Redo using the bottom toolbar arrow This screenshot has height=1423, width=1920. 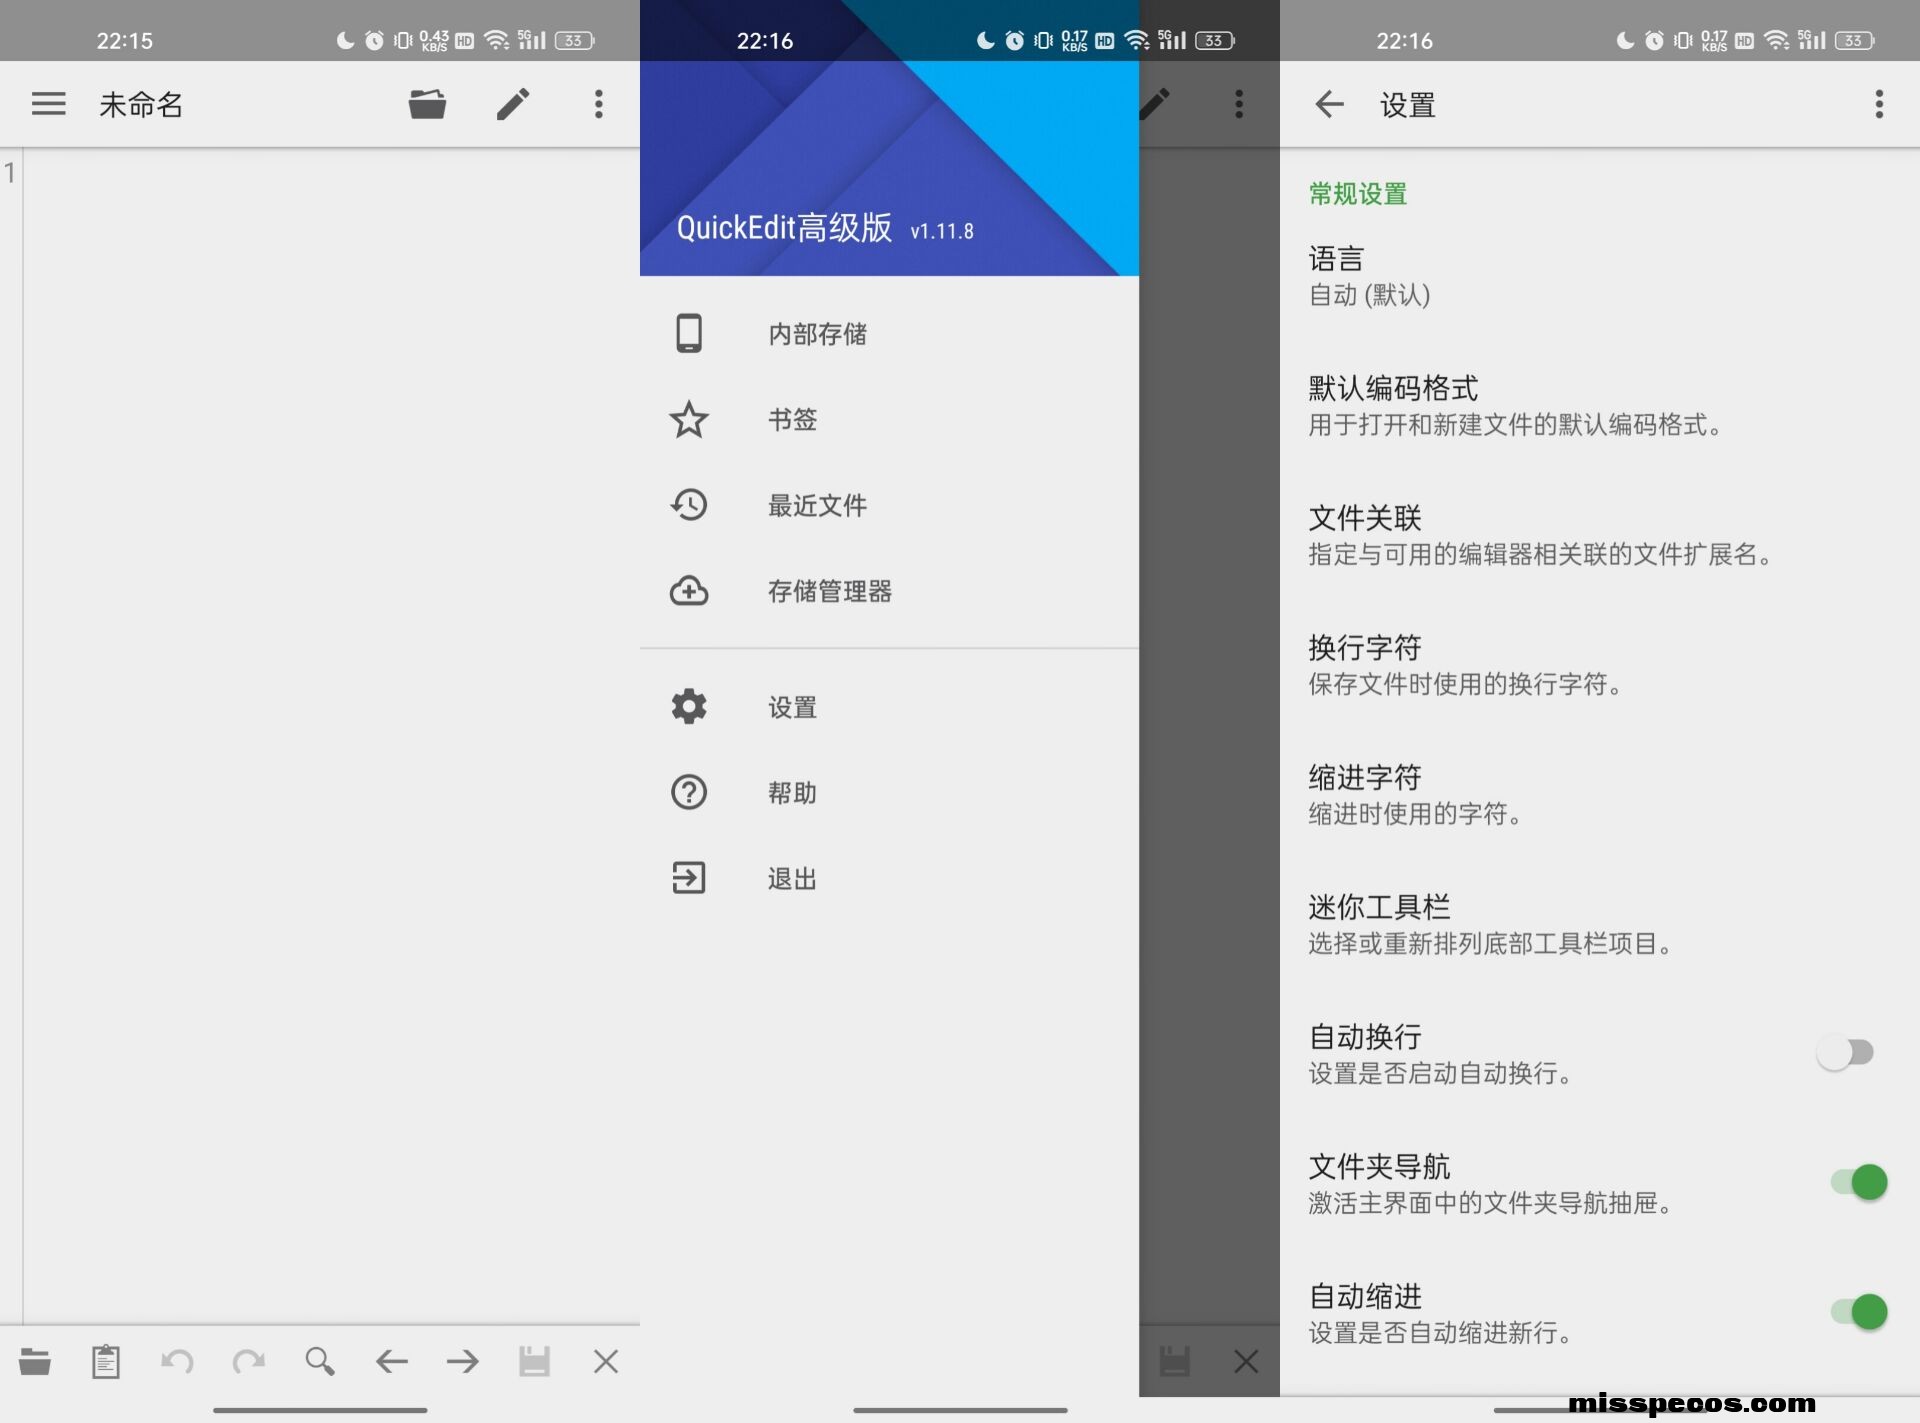pyautogui.click(x=249, y=1361)
